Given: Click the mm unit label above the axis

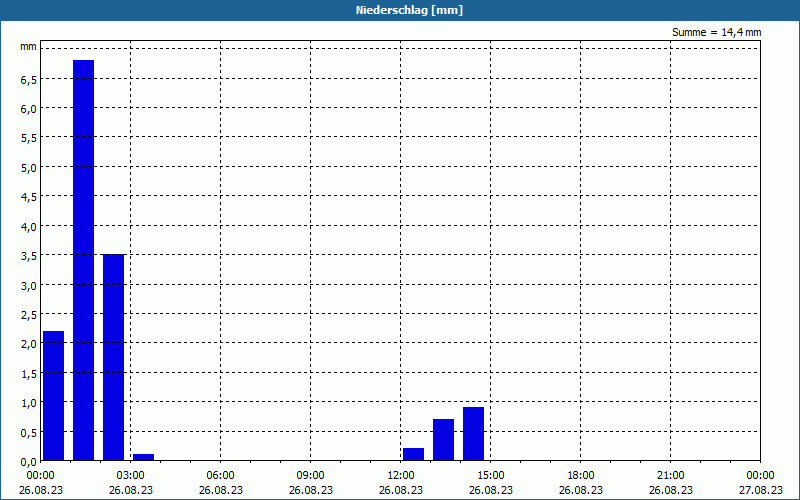Looking at the screenshot, I should click(x=29, y=47).
